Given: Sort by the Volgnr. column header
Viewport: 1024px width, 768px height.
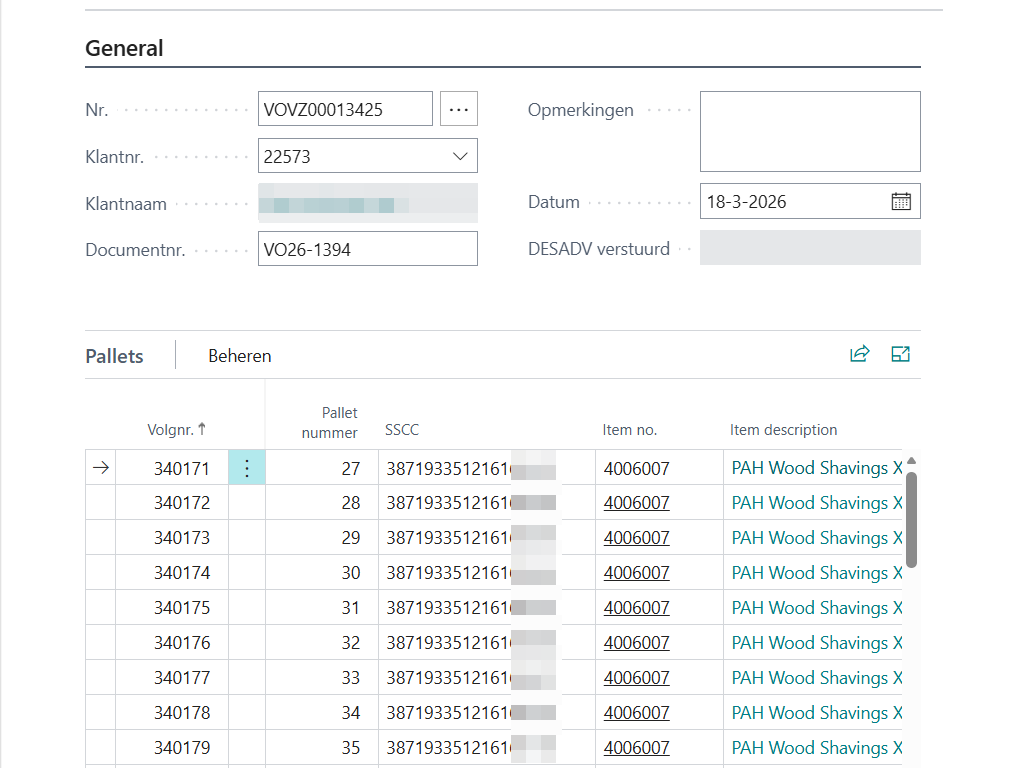Looking at the screenshot, I should coord(176,430).
